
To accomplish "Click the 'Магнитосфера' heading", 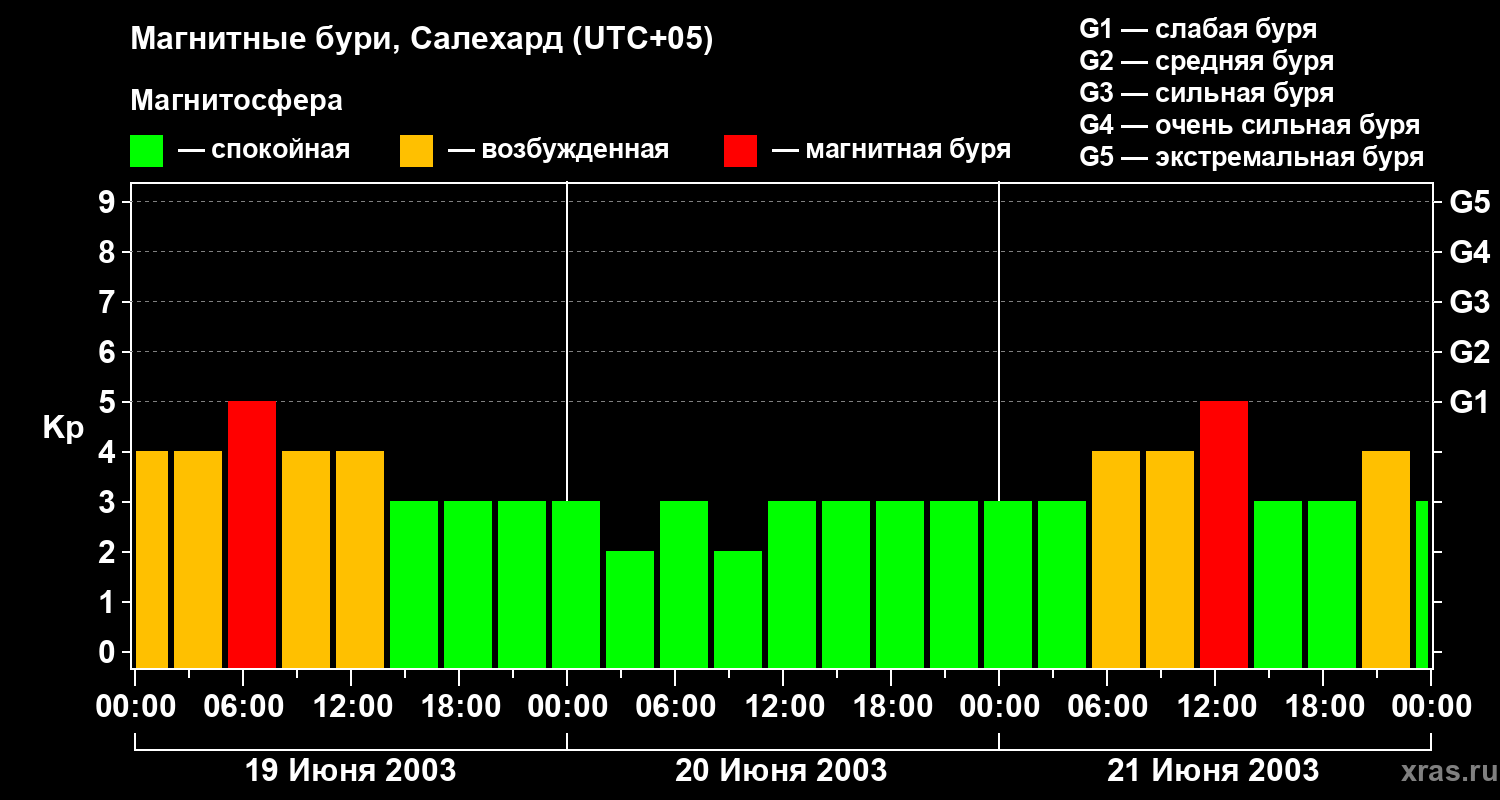I will coord(237,101).
